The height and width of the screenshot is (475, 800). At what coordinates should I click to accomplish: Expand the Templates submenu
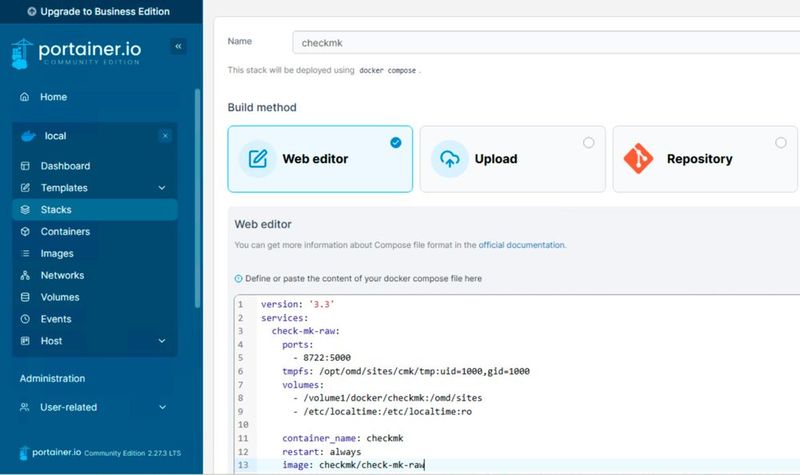pos(162,188)
